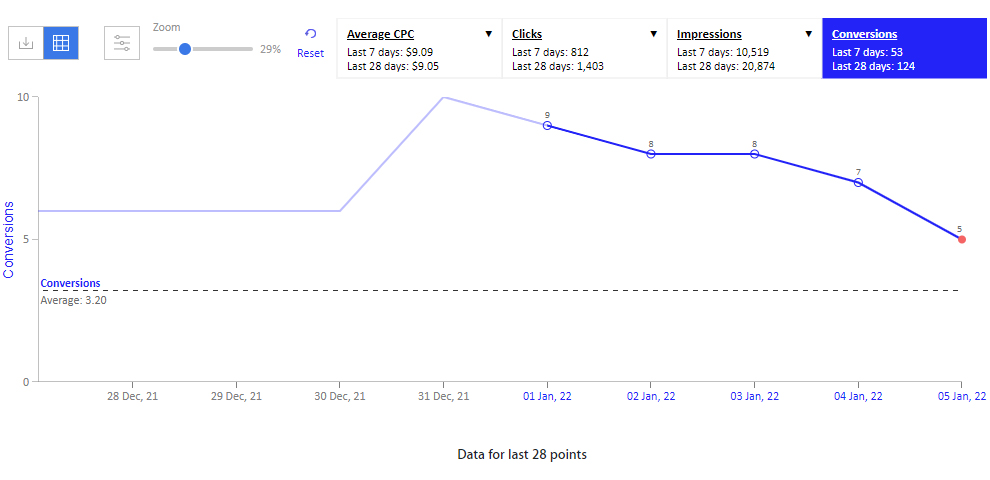Select the Average CPC metric tab
The image size is (990, 480).
tap(419, 49)
